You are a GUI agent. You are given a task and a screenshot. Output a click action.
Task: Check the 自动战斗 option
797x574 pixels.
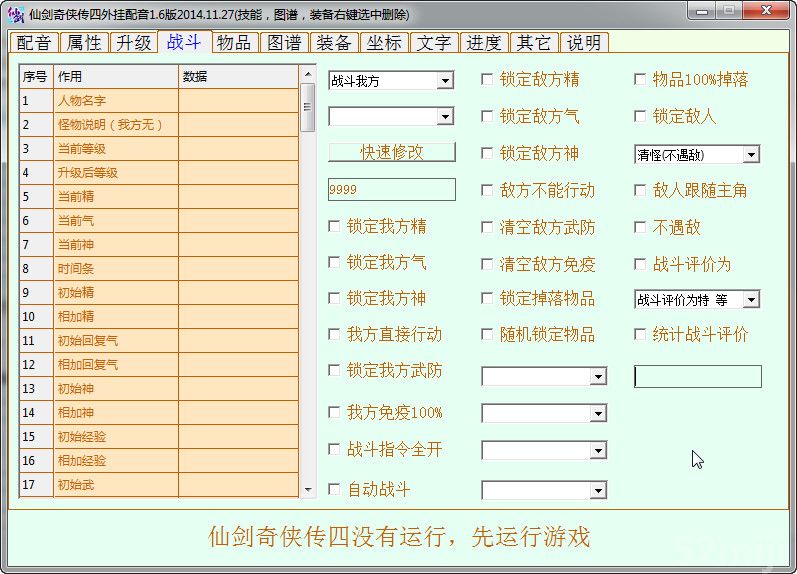pos(335,490)
